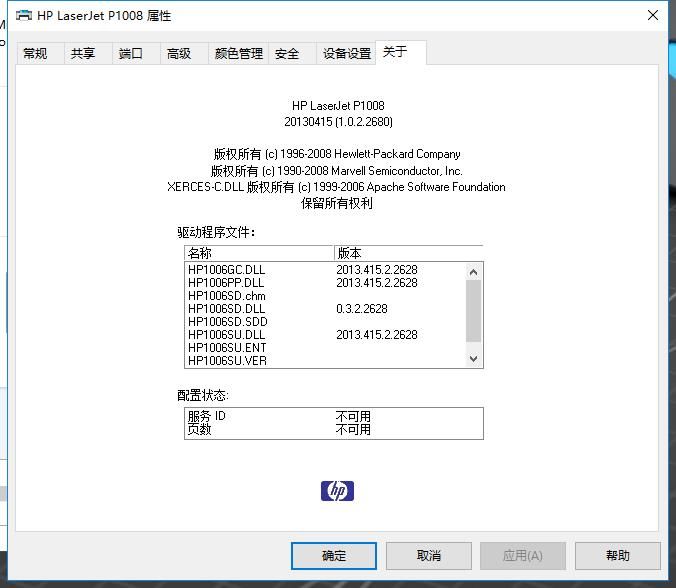This screenshot has width=676, height=588.
Task: Select the 端口 tab
Action: click(131, 54)
